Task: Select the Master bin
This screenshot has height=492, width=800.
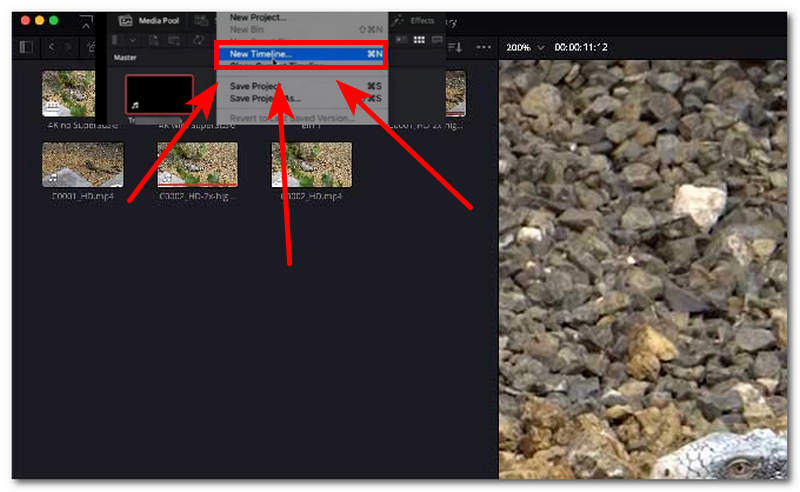Action: (x=125, y=58)
